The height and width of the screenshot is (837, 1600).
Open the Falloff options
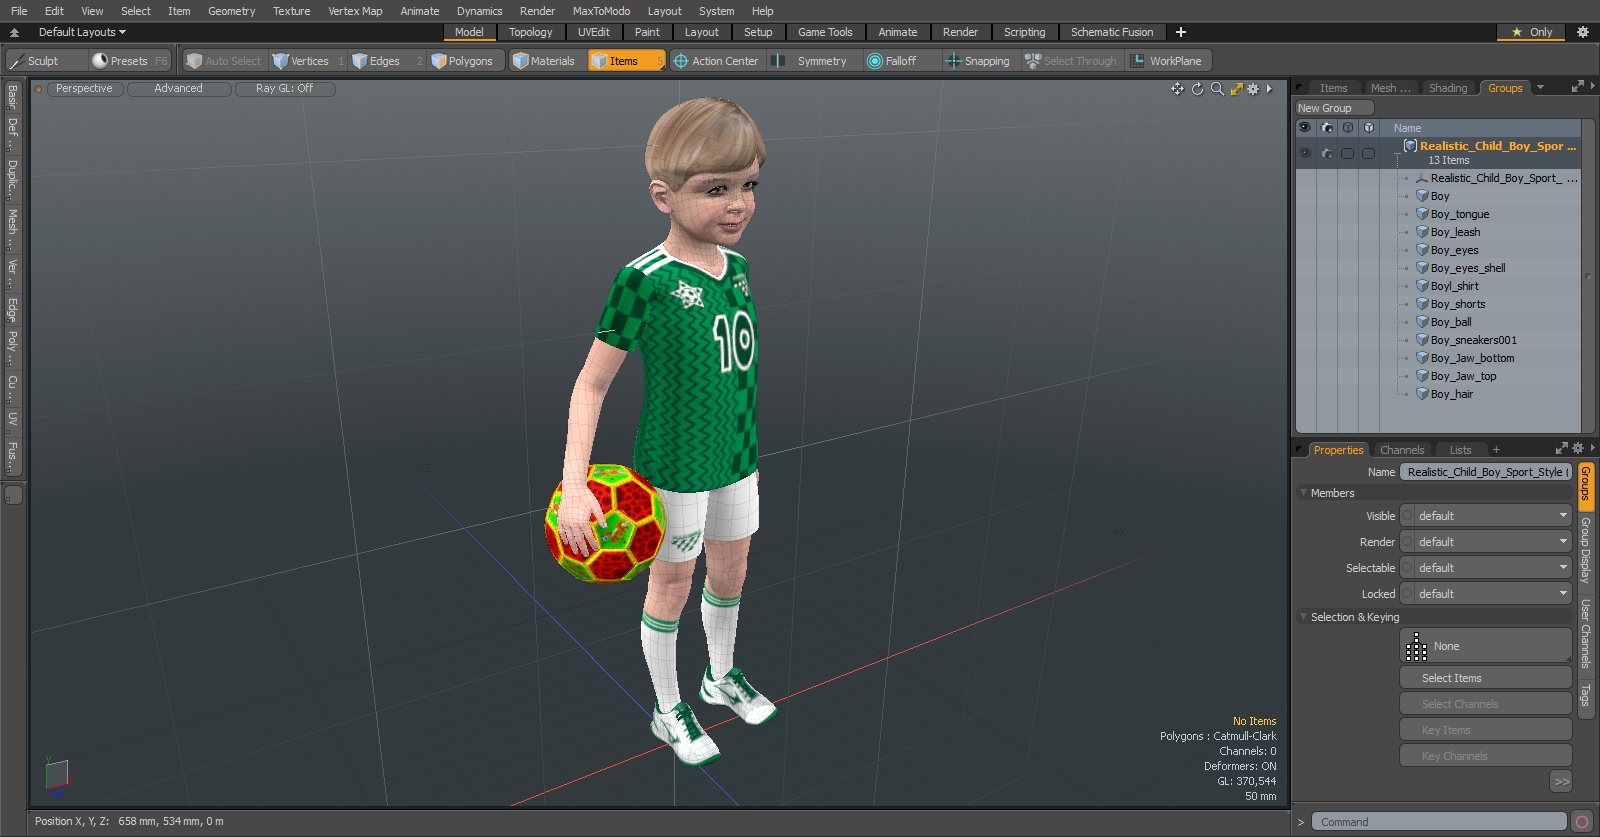(901, 61)
